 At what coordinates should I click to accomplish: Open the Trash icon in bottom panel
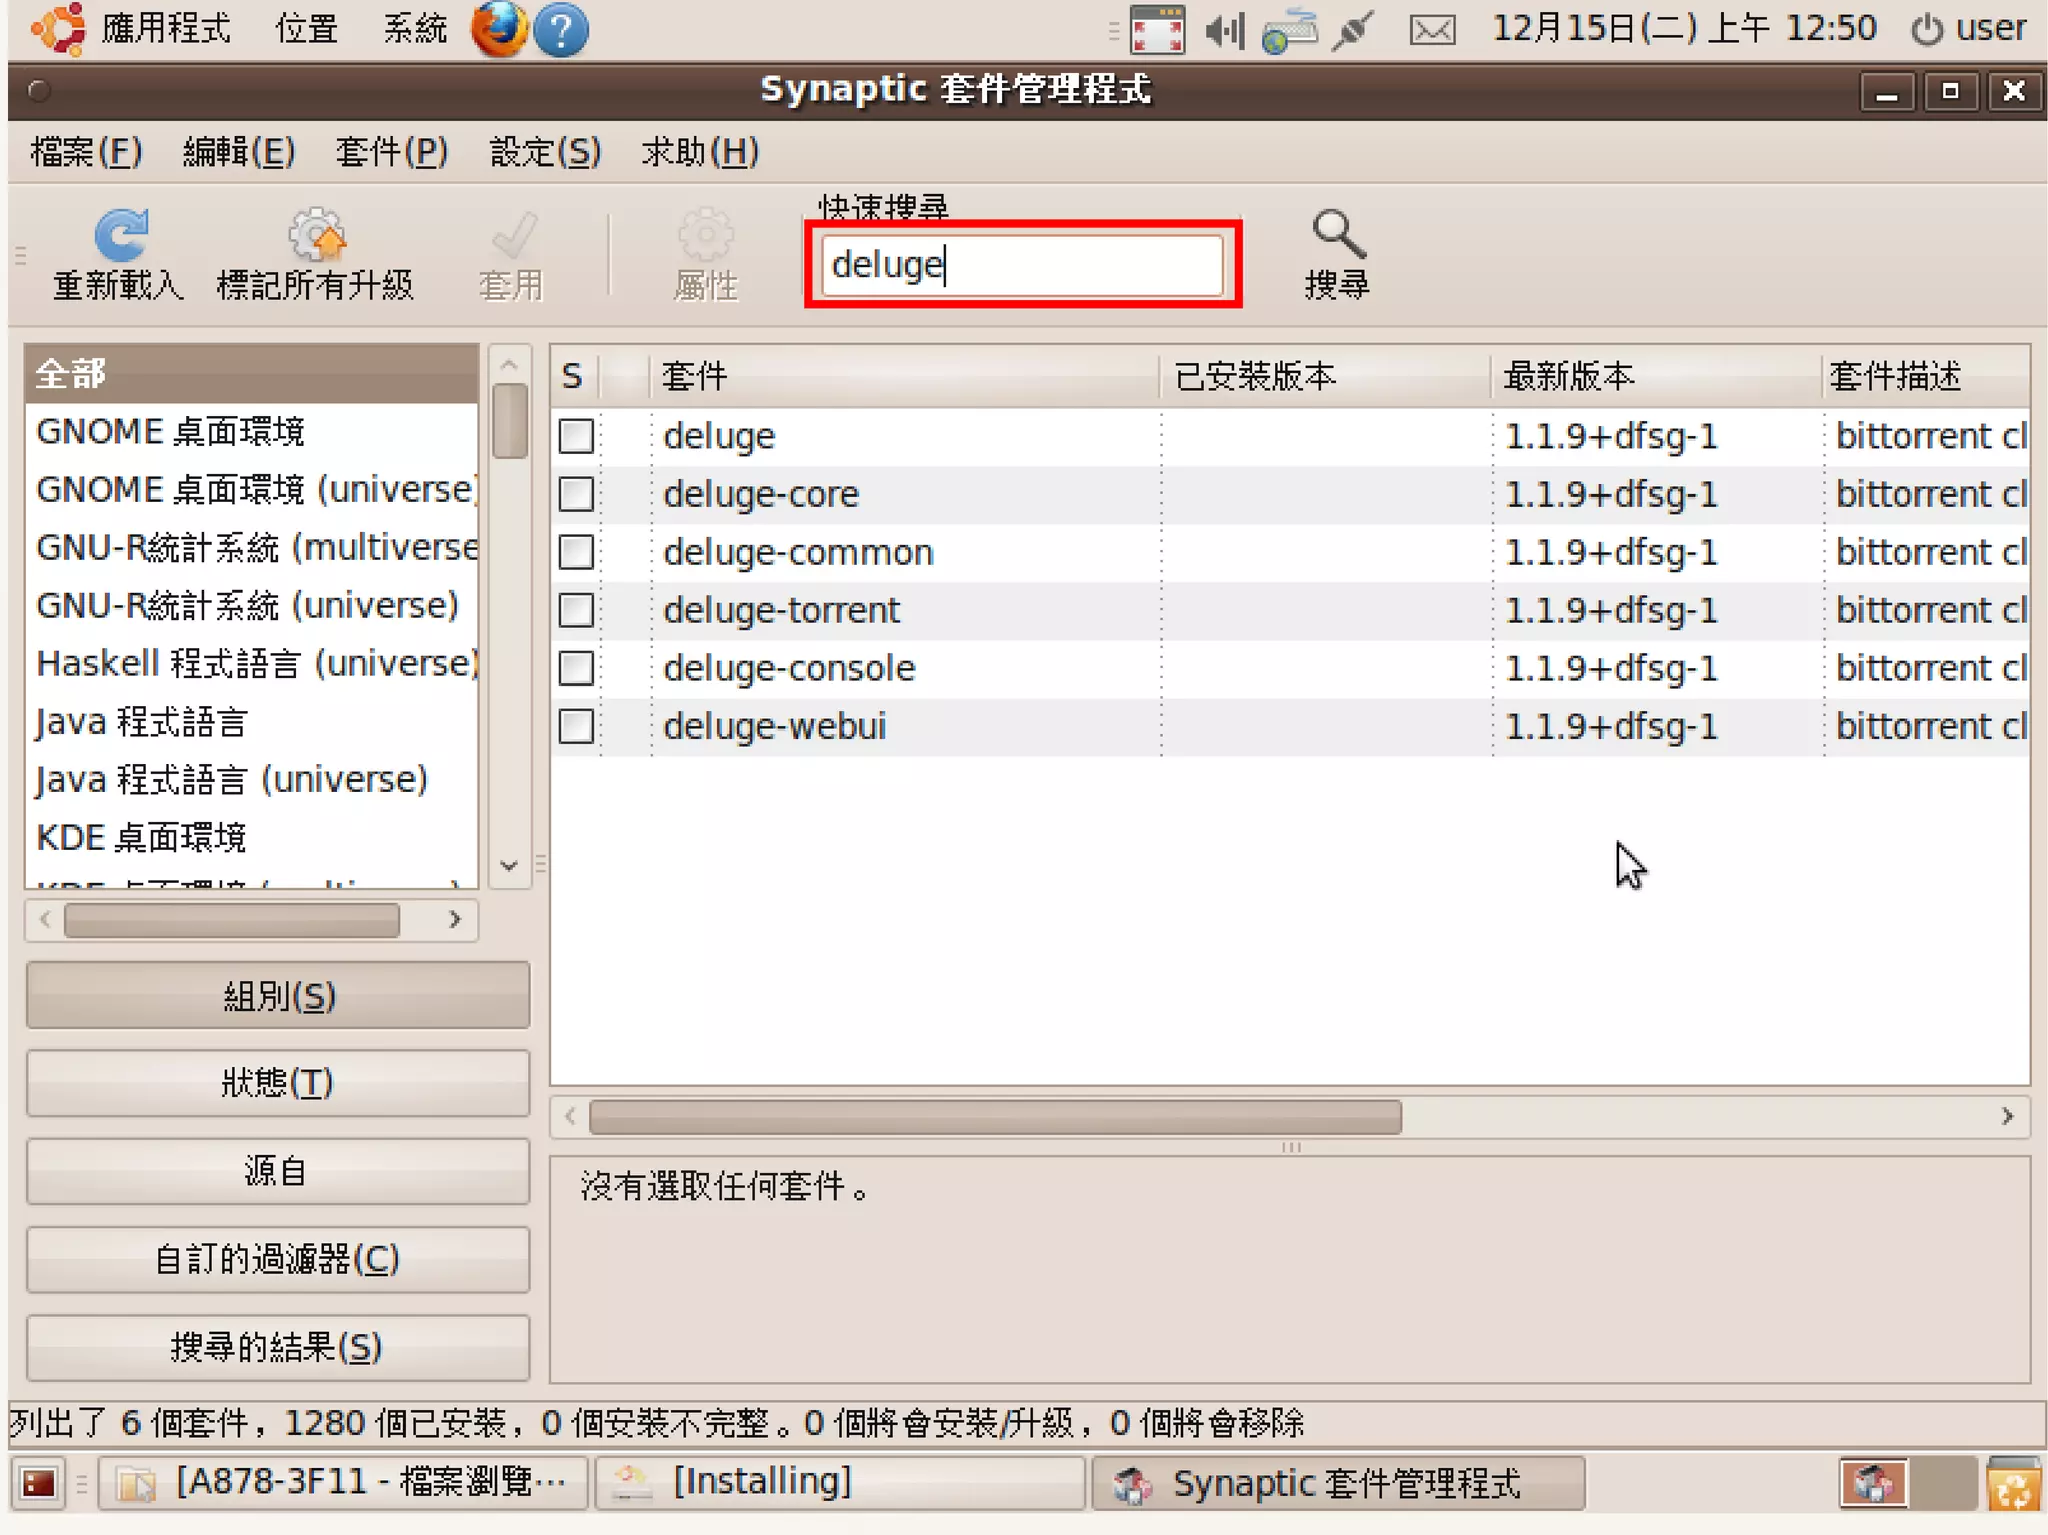2013,1484
